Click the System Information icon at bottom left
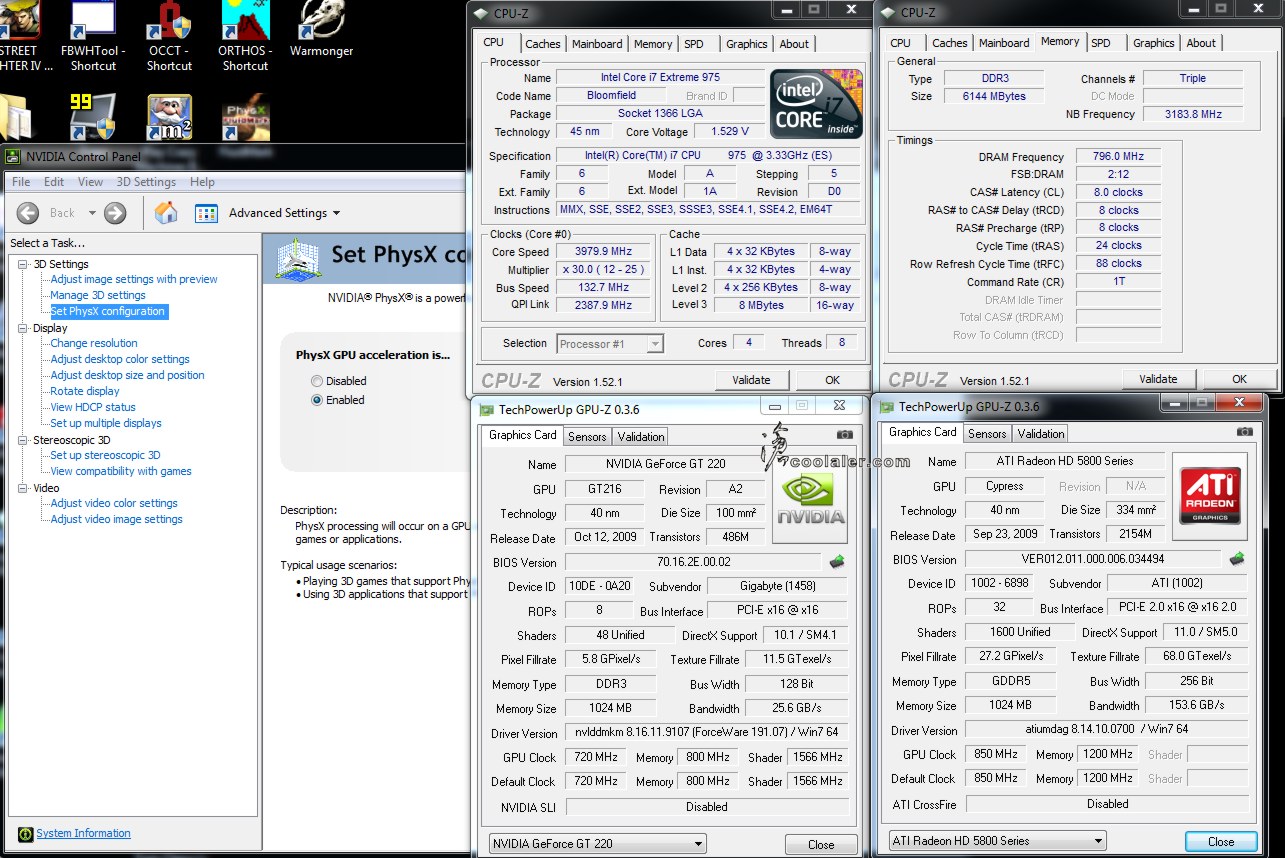The width and height of the screenshot is (1285, 858). (26, 834)
